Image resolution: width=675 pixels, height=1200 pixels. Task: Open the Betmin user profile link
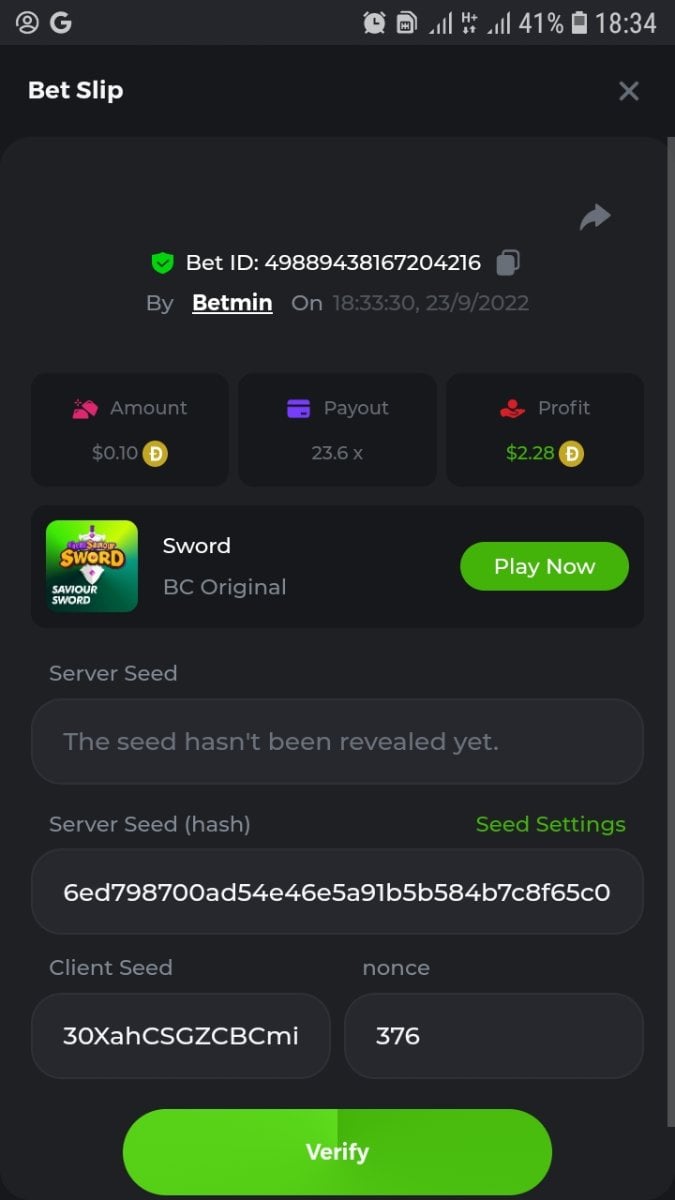click(232, 303)
